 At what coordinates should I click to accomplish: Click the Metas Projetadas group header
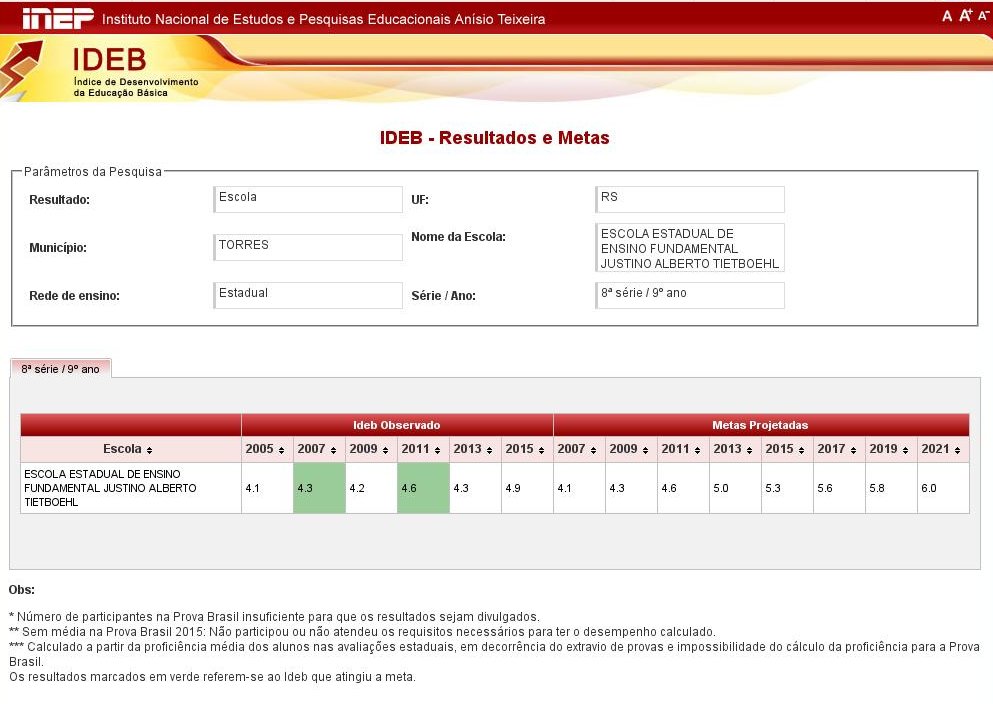pyautogui.click(x=760, y=424)
